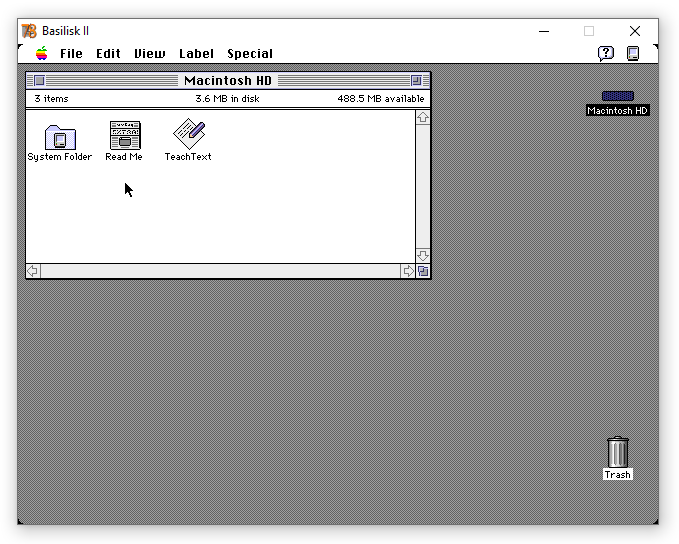
Task: Click the horizontal scrollbar right arrow
Action: pyautogui.click(x=408, y=271)
